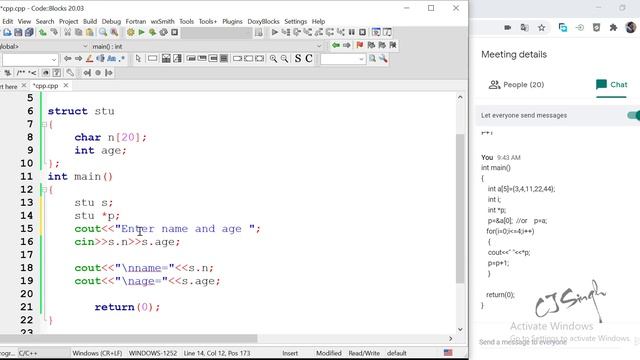
Task: Open the Replace toolbar icon
Action: pos(114,32)
